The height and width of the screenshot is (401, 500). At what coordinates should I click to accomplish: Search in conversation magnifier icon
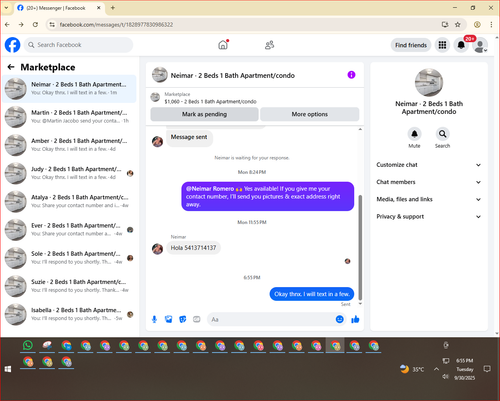tap(442, 134)
